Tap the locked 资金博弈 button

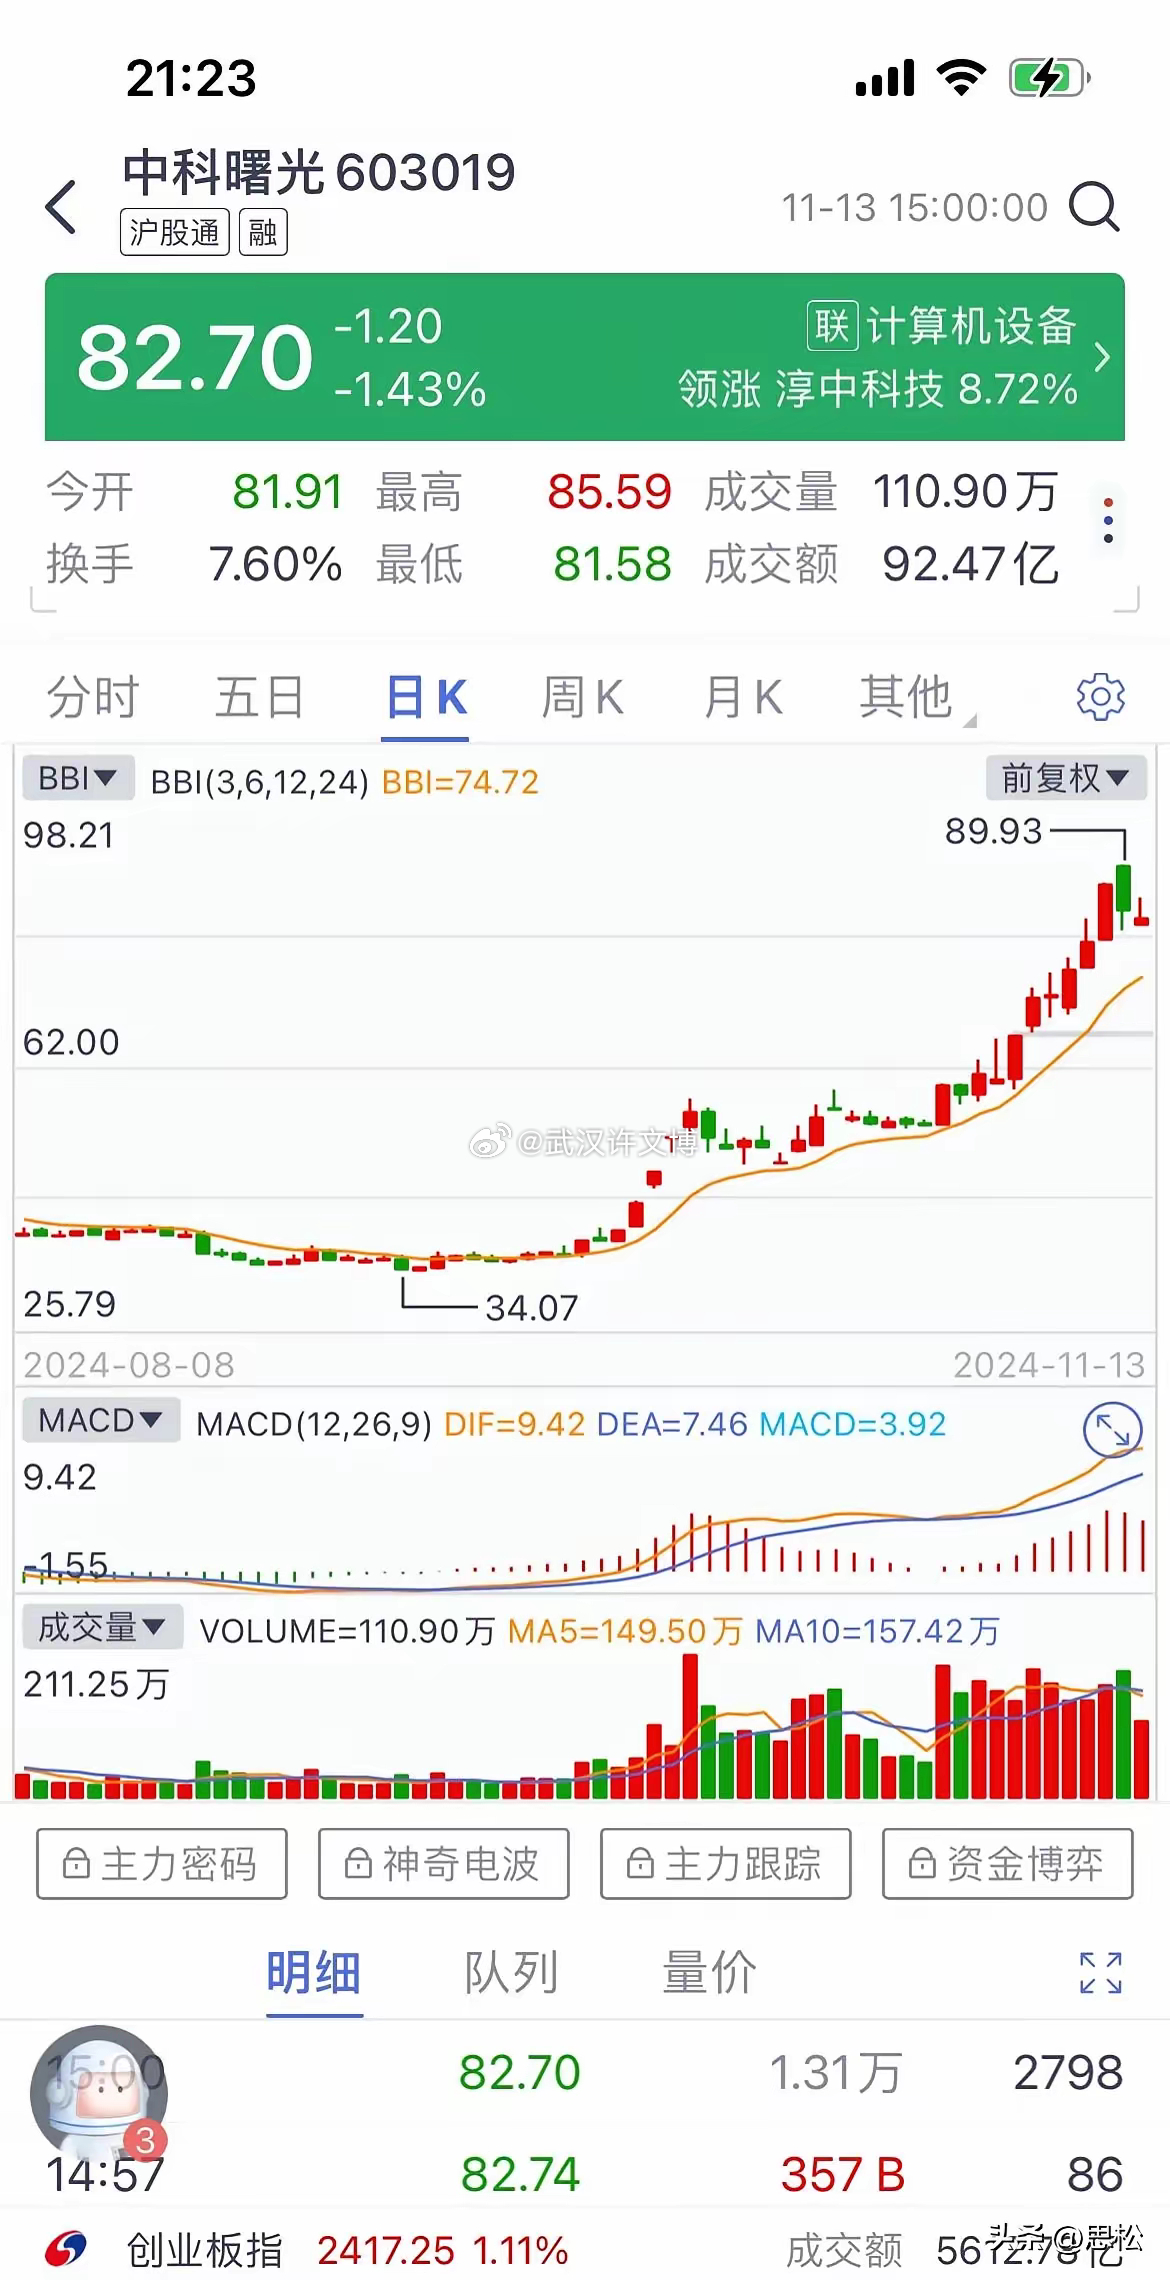click(x=1008, y=1864)
